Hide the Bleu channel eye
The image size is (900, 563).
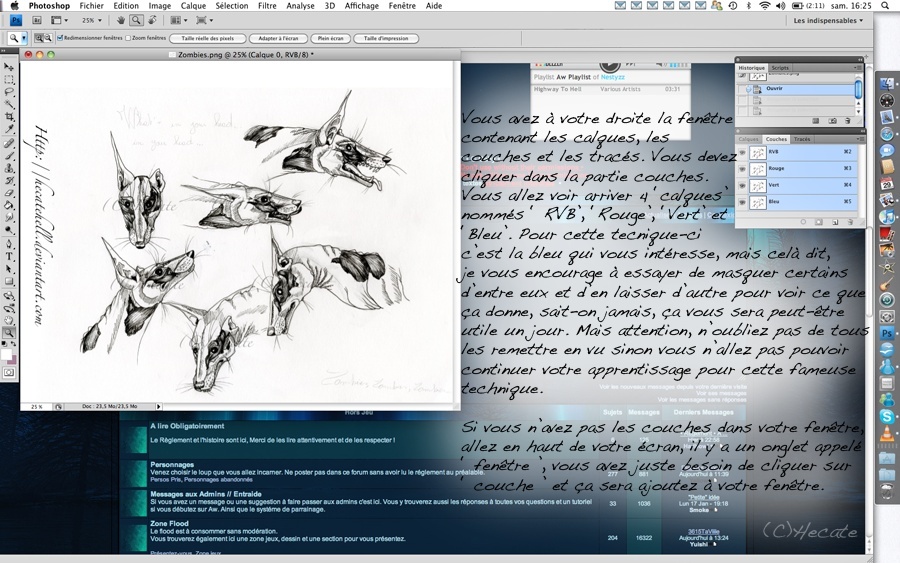(742, 203)
